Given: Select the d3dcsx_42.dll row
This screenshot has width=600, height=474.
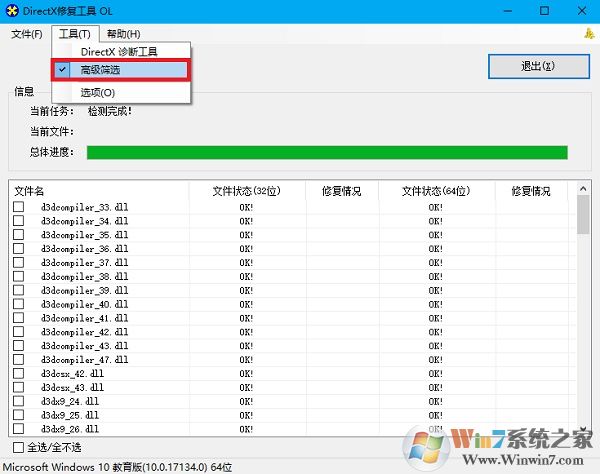Looking at the screenshot, I should [x=72, y=373].
